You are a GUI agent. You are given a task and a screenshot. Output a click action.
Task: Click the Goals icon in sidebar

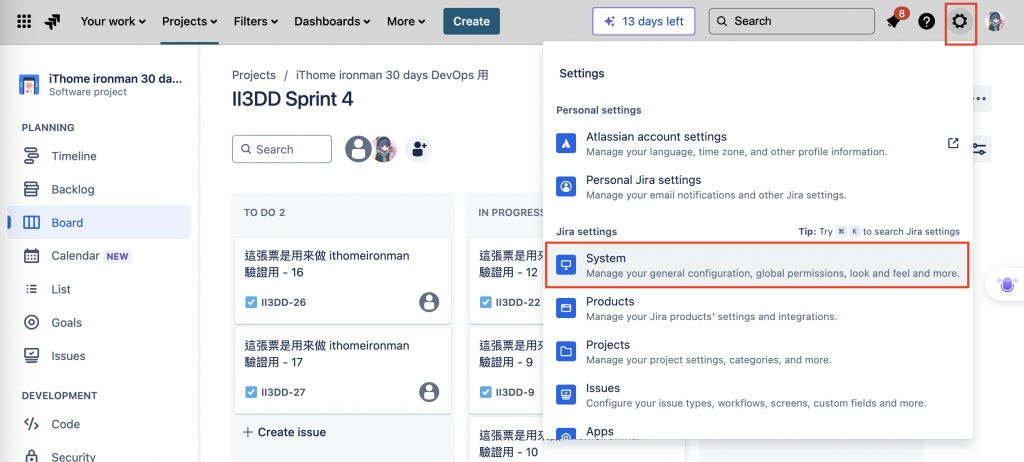coord(31,323)
